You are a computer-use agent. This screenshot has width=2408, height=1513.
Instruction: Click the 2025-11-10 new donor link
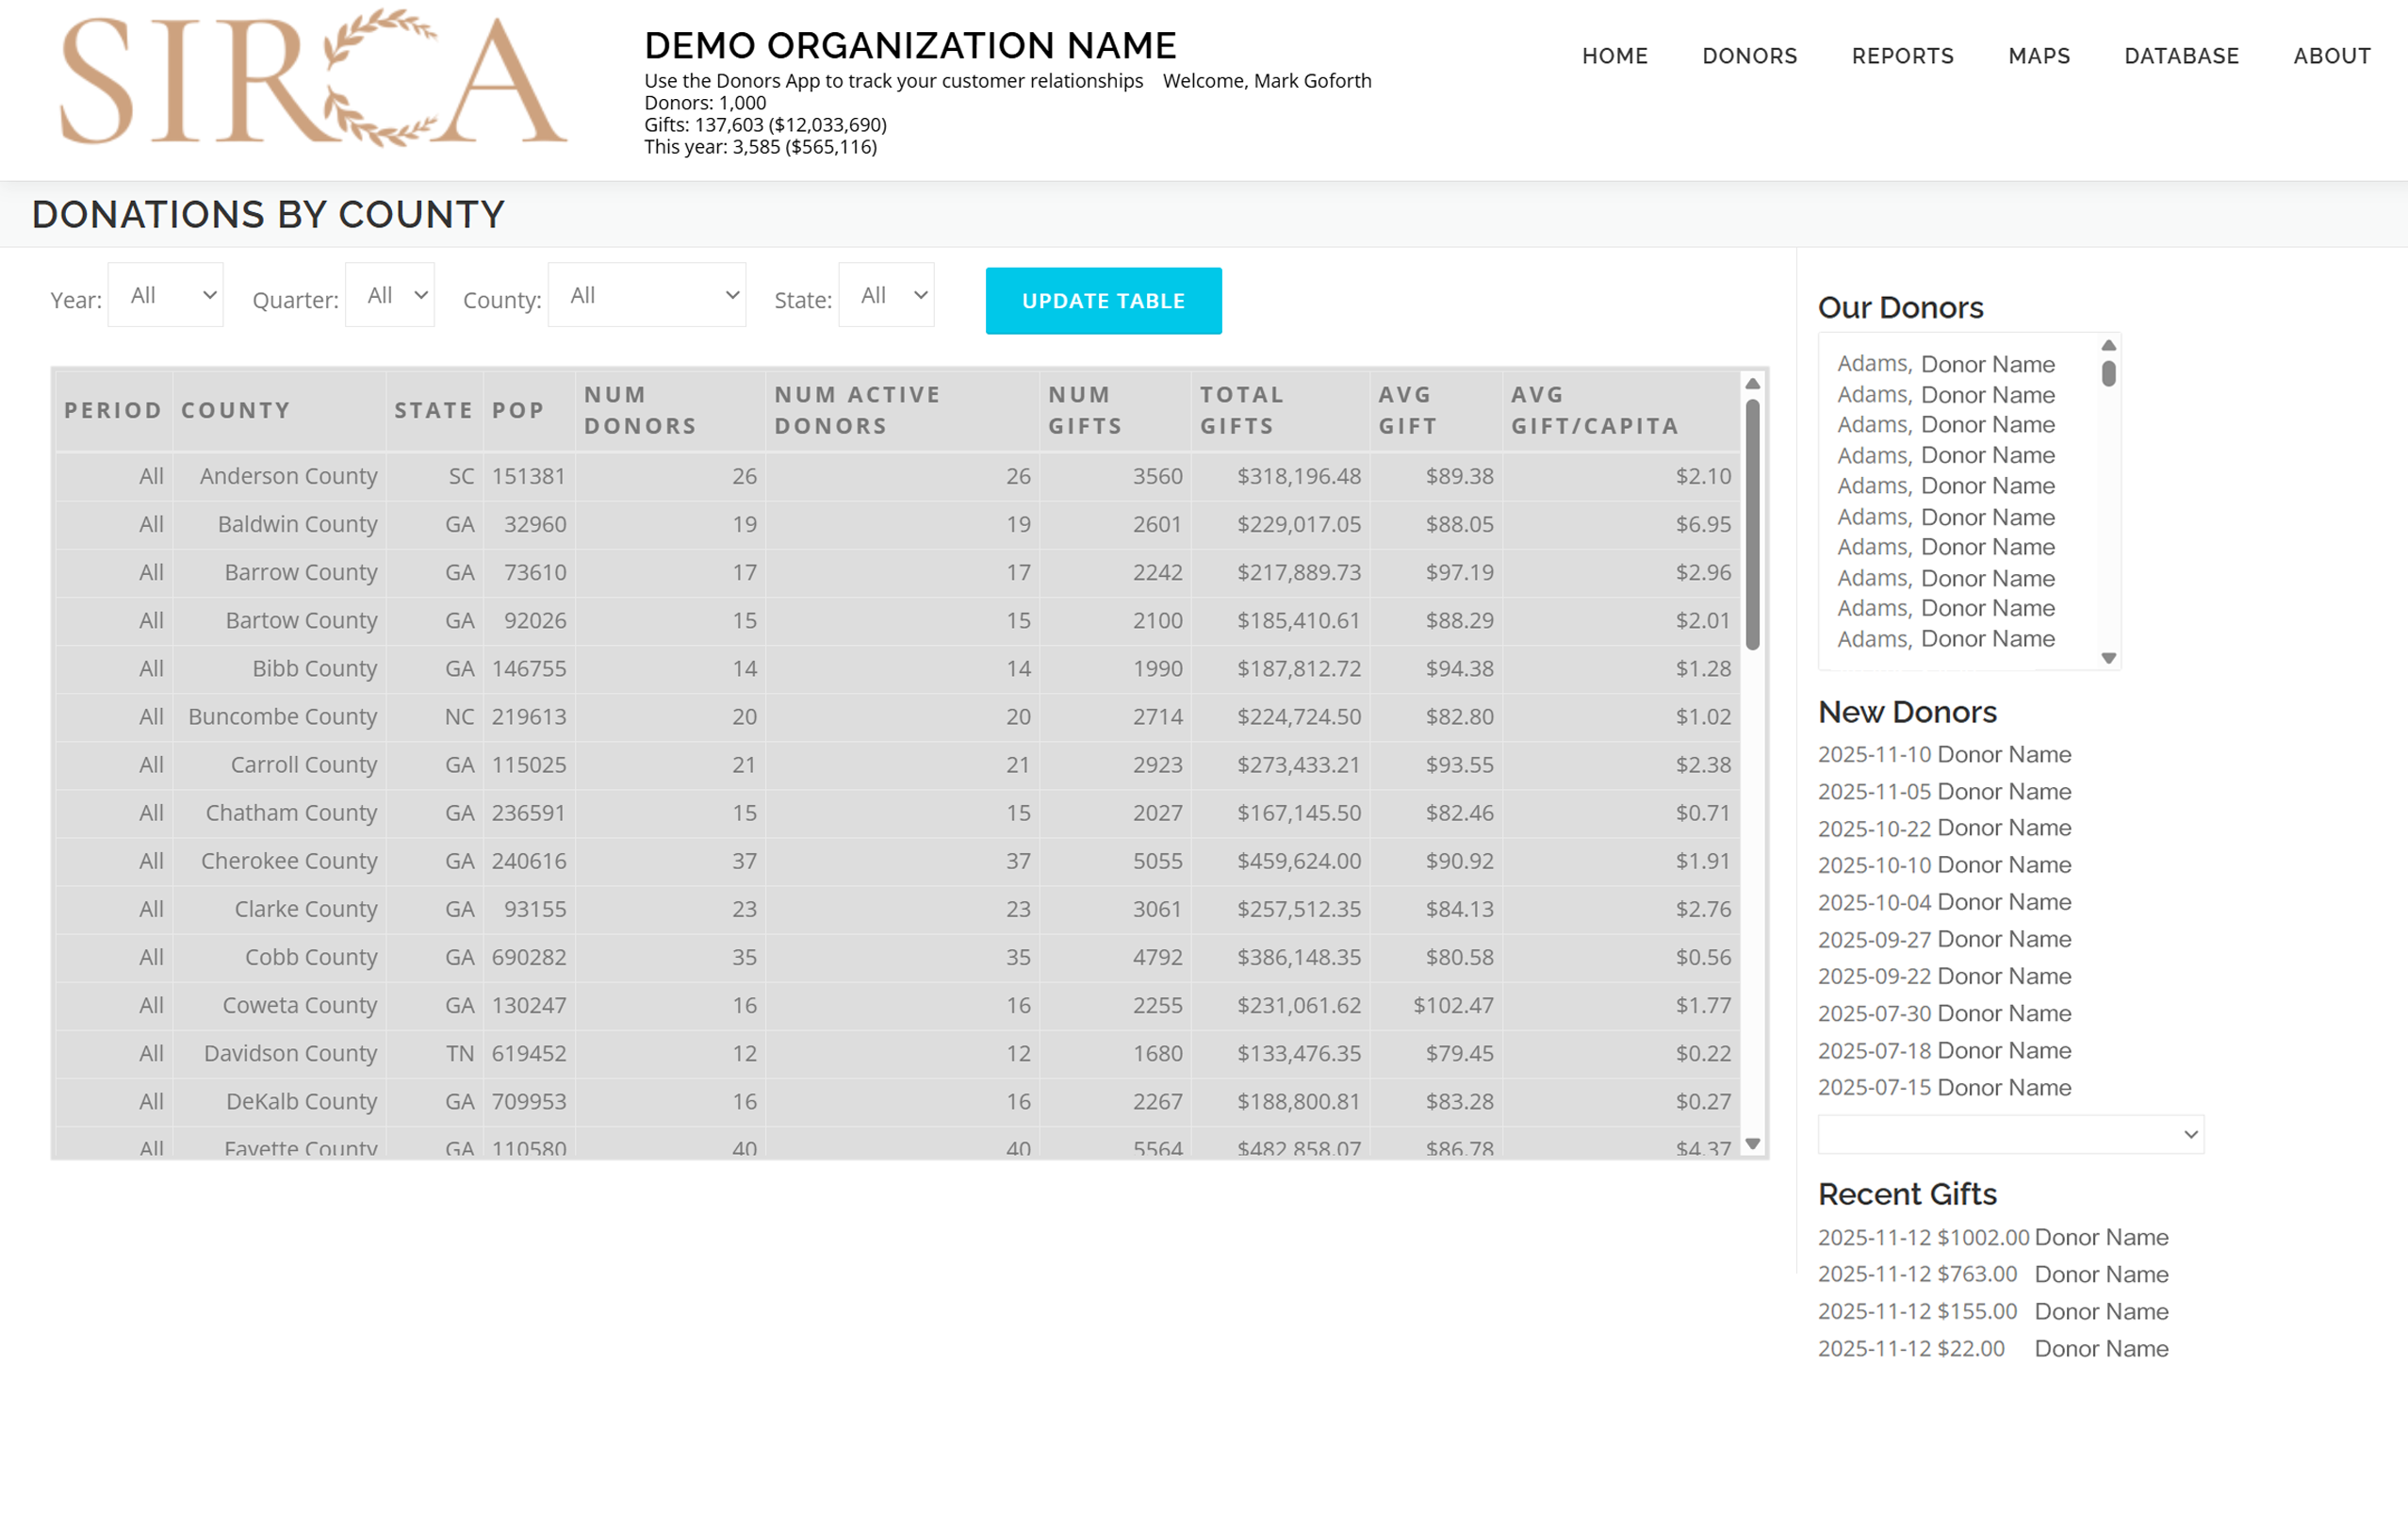pyautogui.click(x=1944, y=754)
